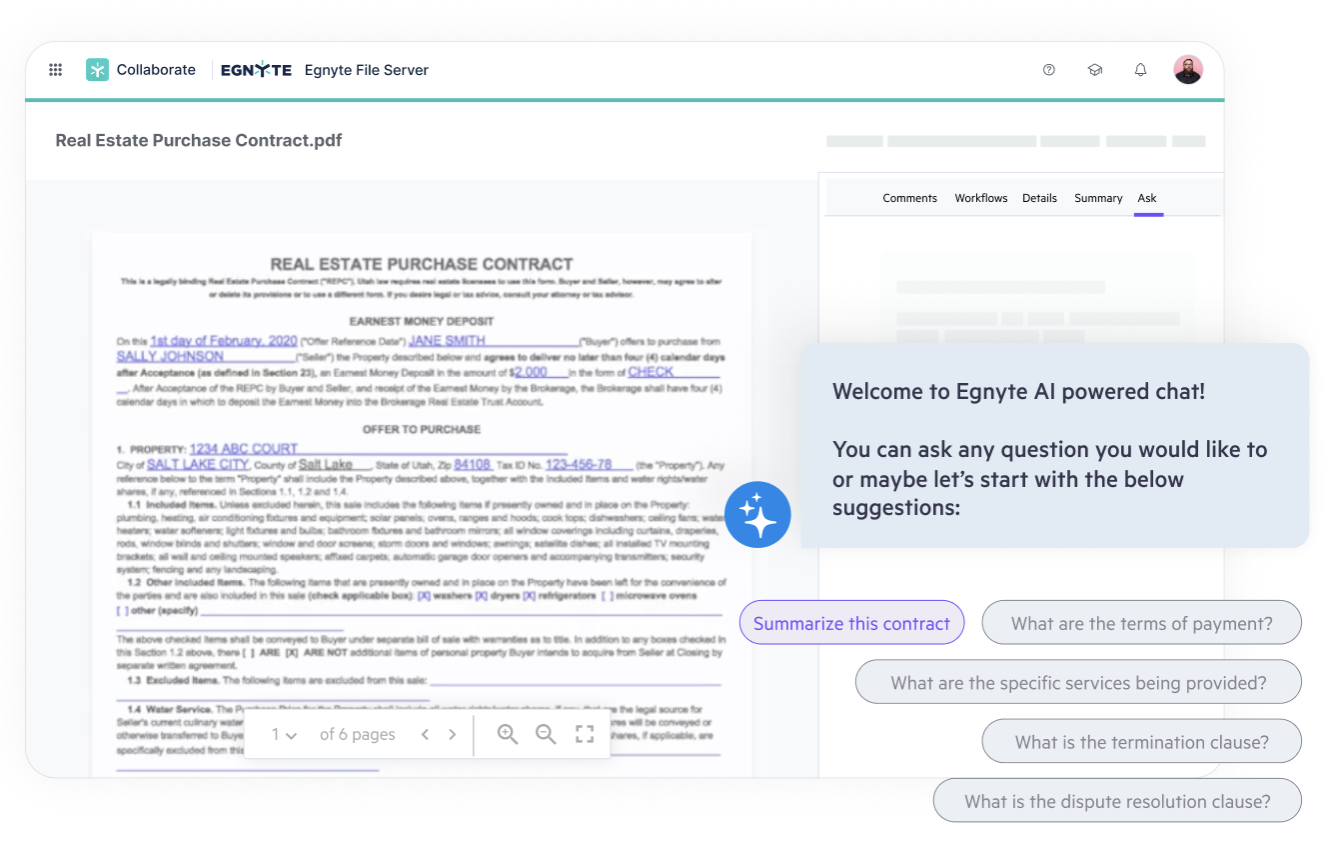Open the apps grid menu
This screenshot has height=856, width=1330.
56,70
